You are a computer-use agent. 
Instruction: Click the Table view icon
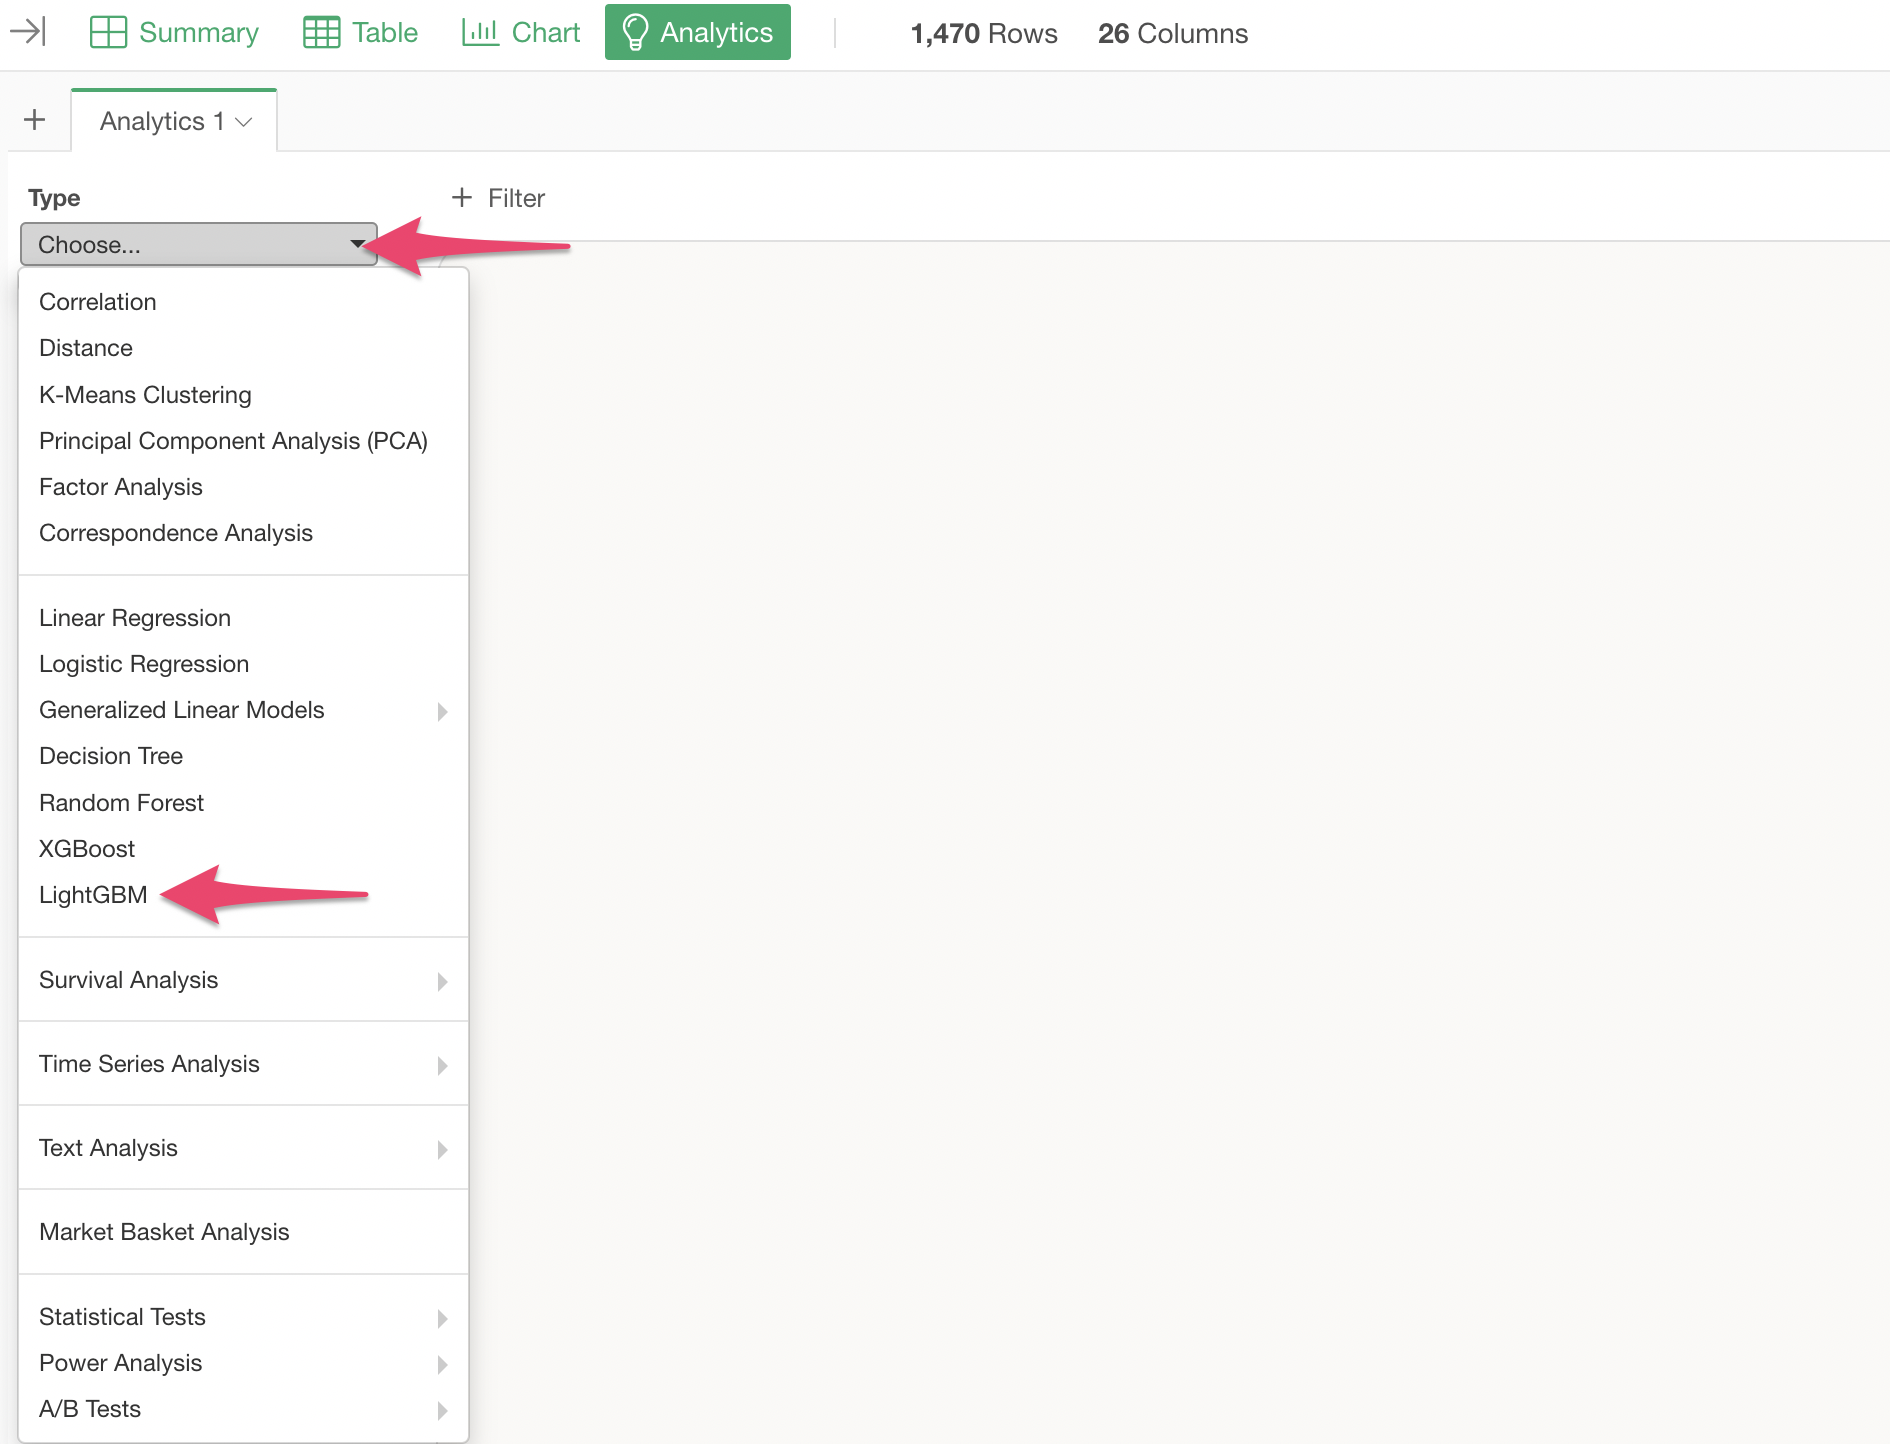coord(321,32)
